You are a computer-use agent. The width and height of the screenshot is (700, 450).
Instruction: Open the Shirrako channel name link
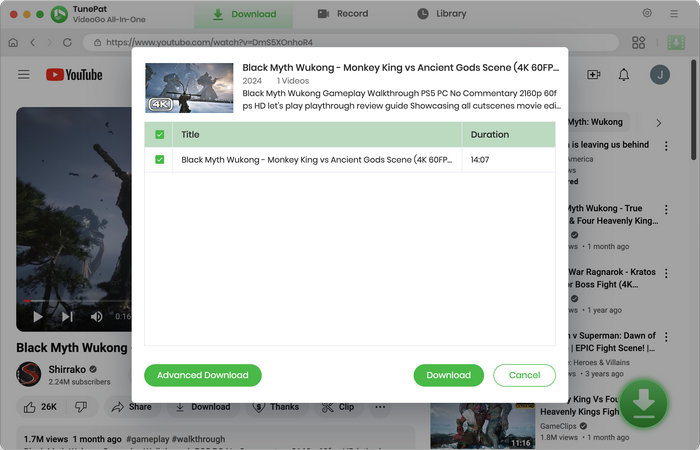coord(67,369)
